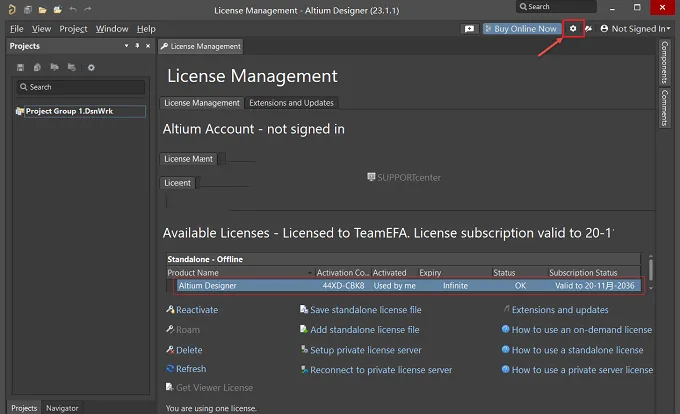Click the save icon in Projects panel
Viewport: 680px width, 414px height.
click(20, 67)
